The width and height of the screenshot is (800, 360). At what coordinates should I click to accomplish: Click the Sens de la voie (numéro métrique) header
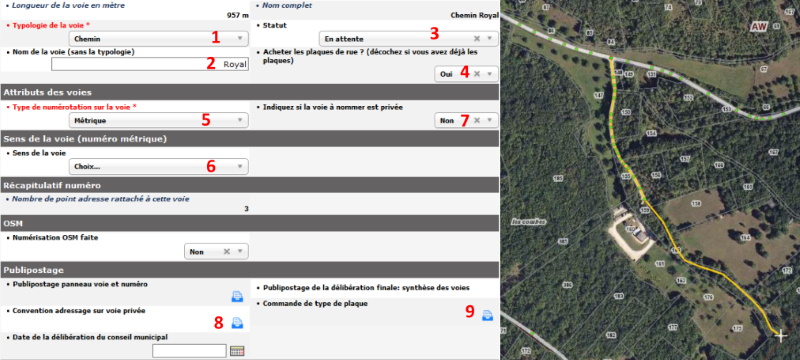[249, 139]
